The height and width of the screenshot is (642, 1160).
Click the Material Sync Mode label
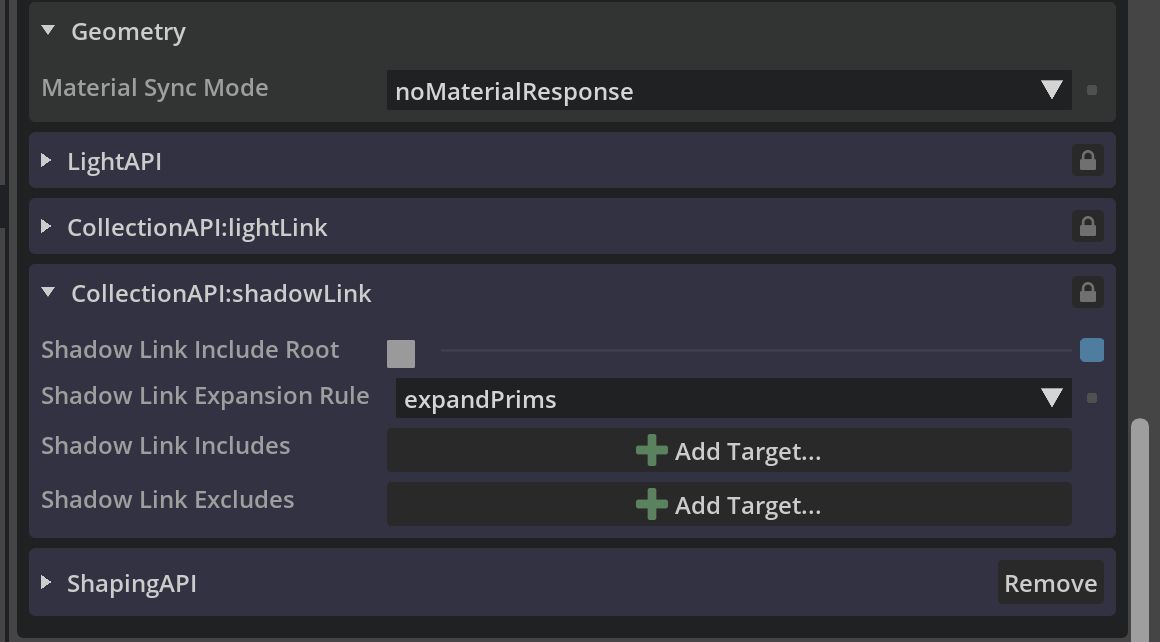point(155,88)
